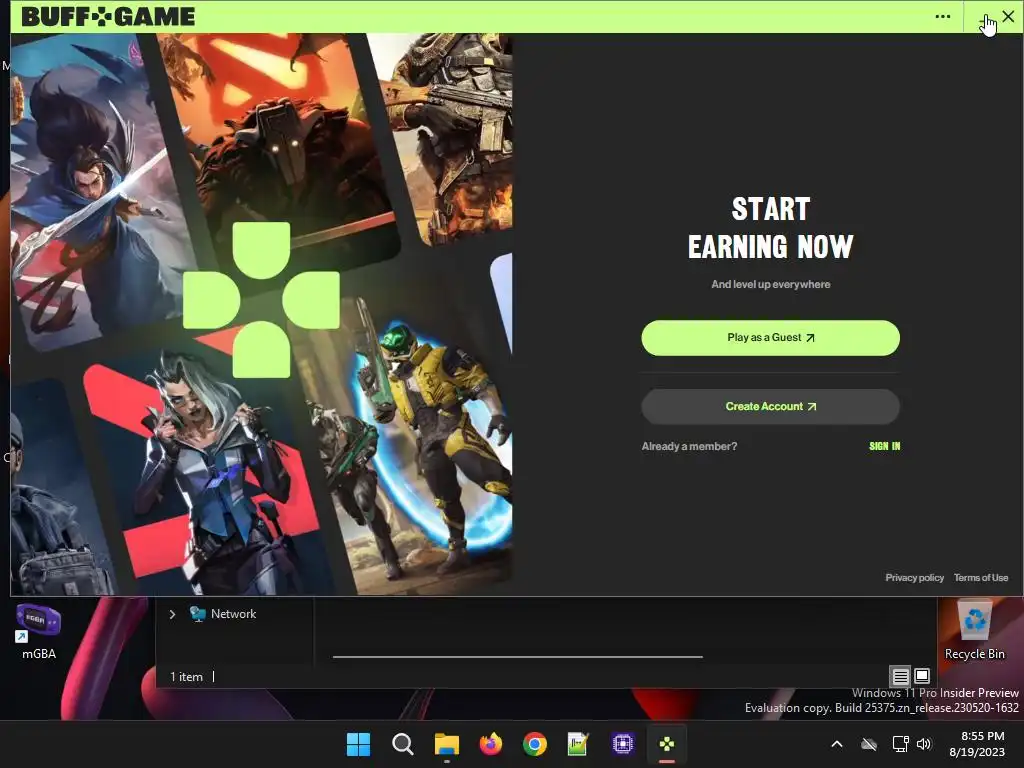Open the Terms of Use link
1024x768 pixels.
981,577
